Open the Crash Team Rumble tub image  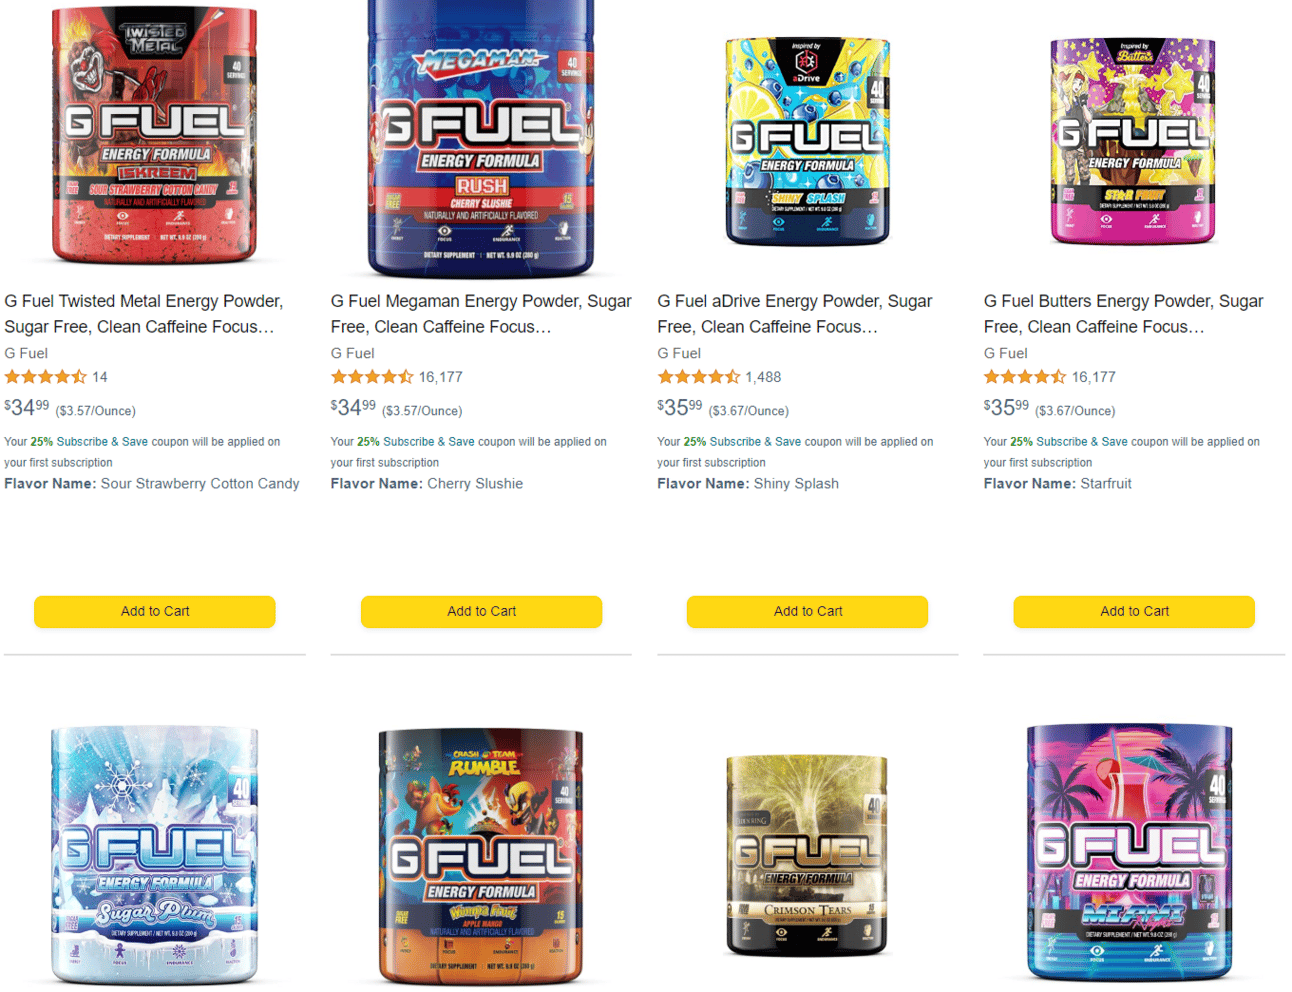tap(481, 856)
